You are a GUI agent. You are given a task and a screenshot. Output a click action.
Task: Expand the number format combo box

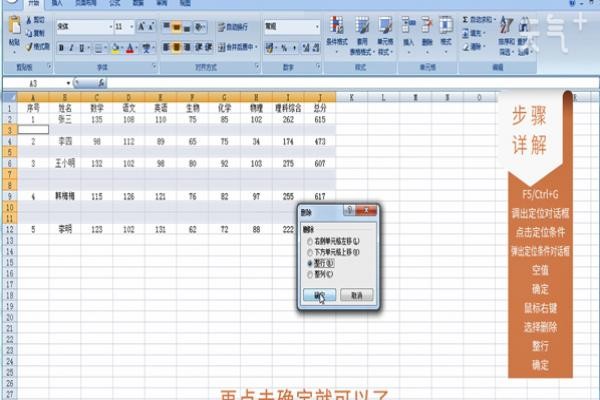317,26
